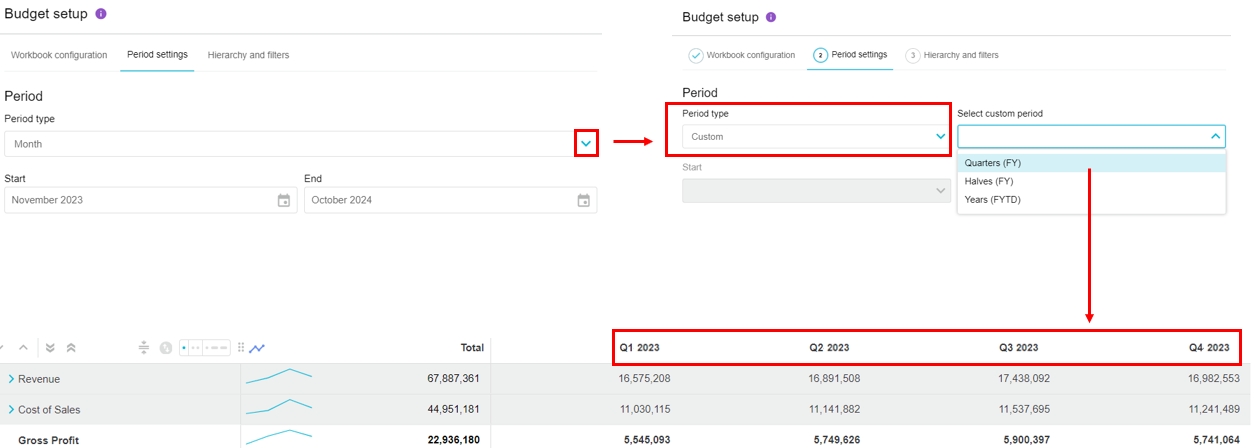Open the Month period type dropdown
Image resolution: width=1255 pixels, height=448 pixels.
(586, 144)
